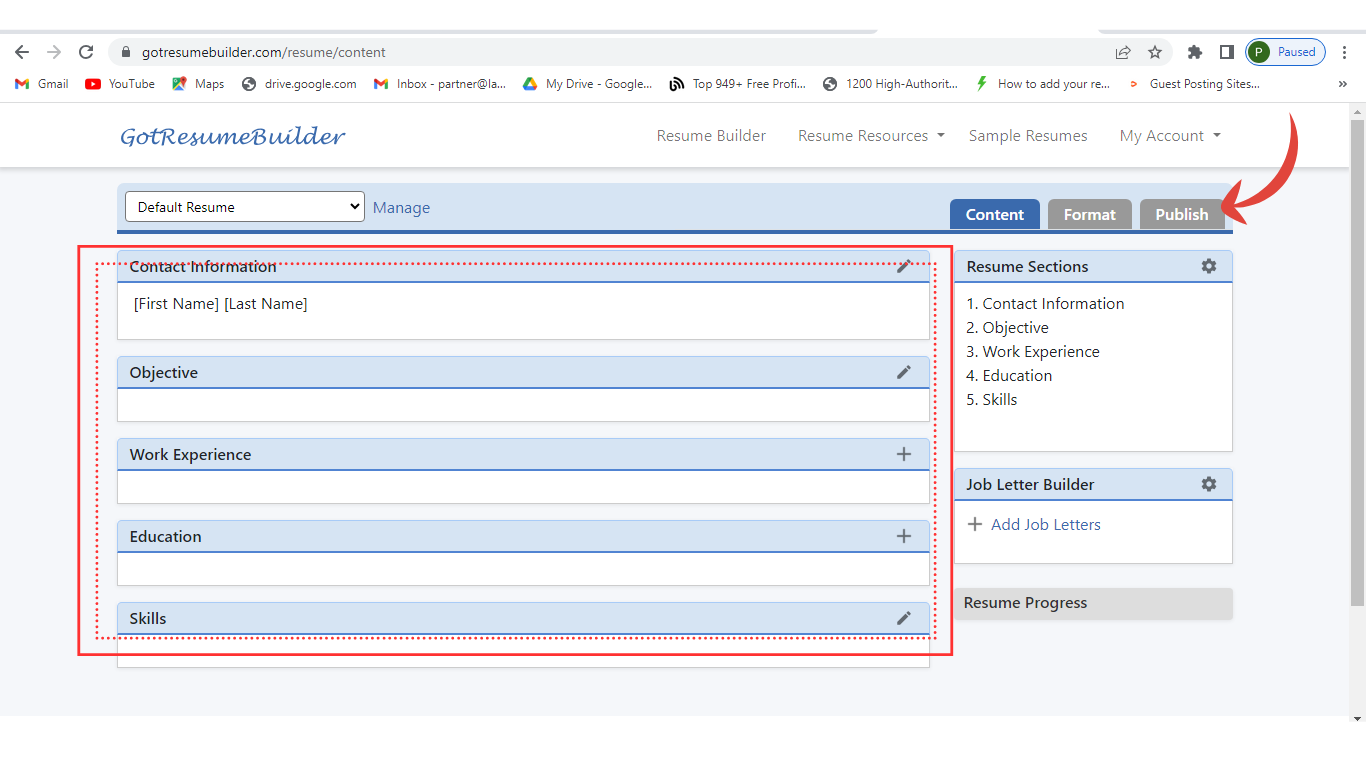
Task: Open Resume Sections gear settings
Action: pyautogui.click(x=1209, y=266)
